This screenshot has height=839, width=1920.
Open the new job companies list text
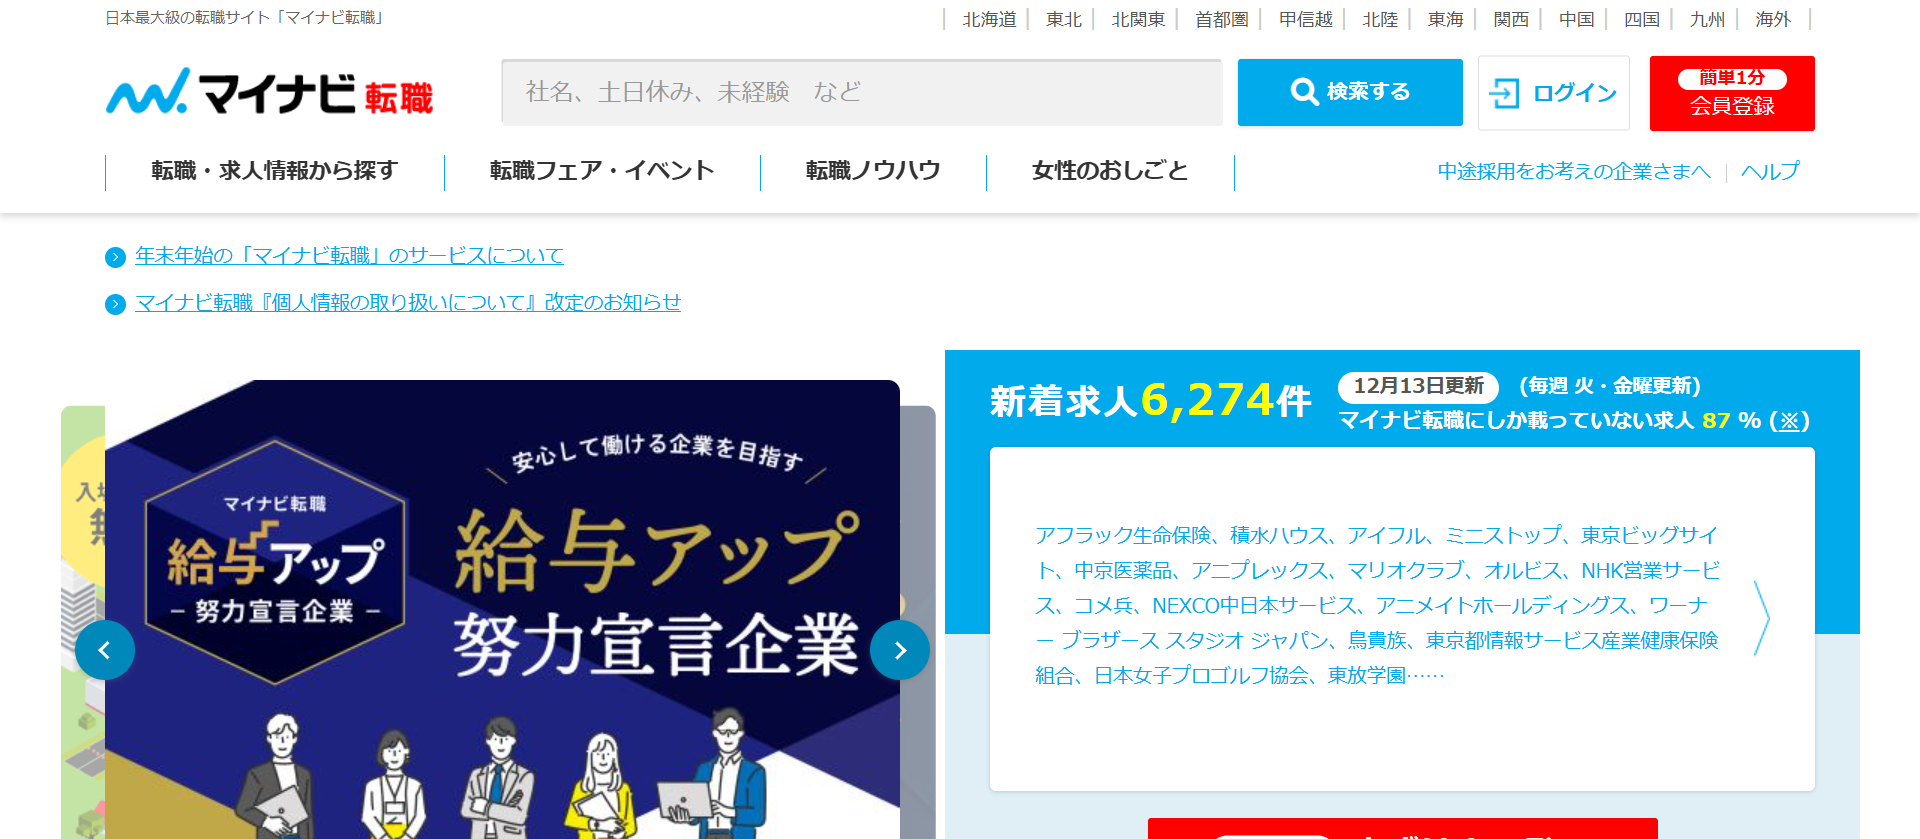point(1378,605)
